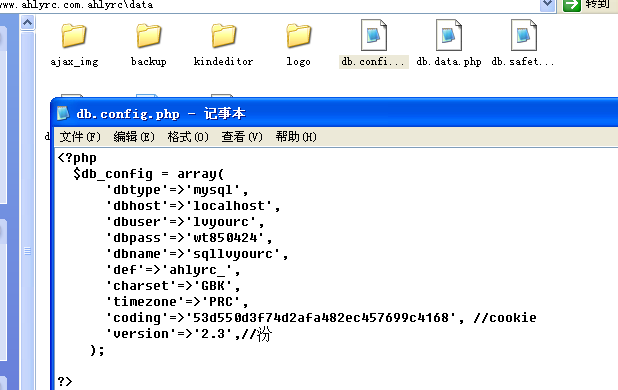Select the db.data.php file icon
Viewport: 618px width, 390px height.
pyautogui.click(x=449, y=35)
